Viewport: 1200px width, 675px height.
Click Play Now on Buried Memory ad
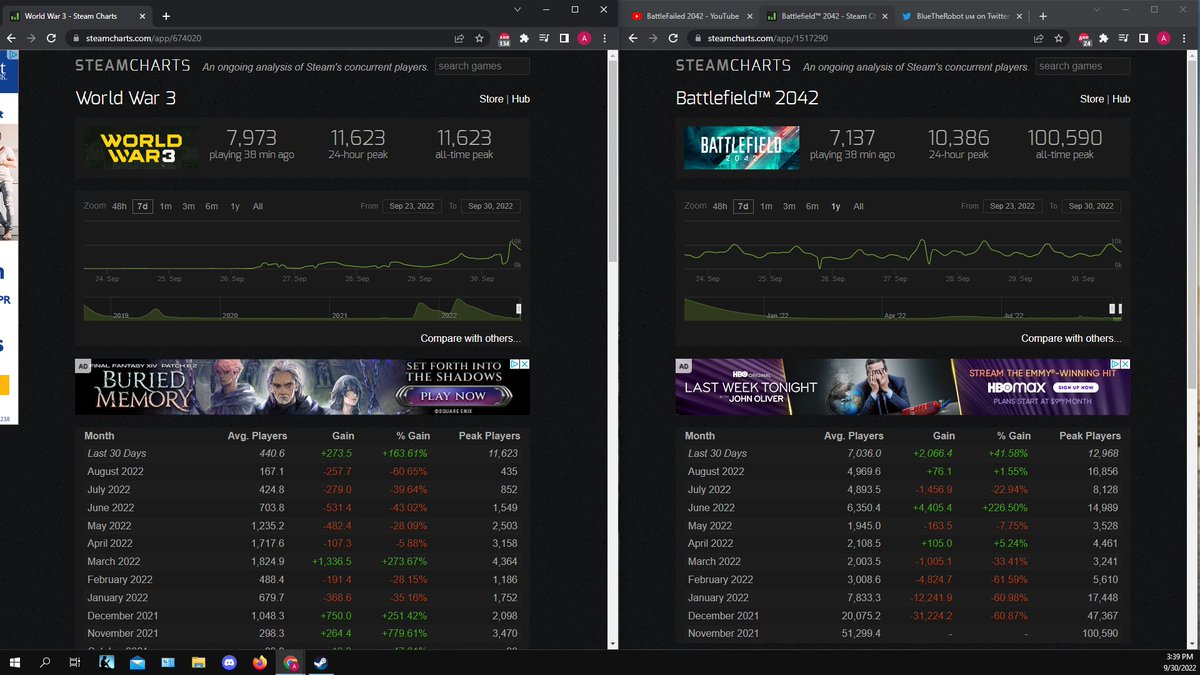453,396
